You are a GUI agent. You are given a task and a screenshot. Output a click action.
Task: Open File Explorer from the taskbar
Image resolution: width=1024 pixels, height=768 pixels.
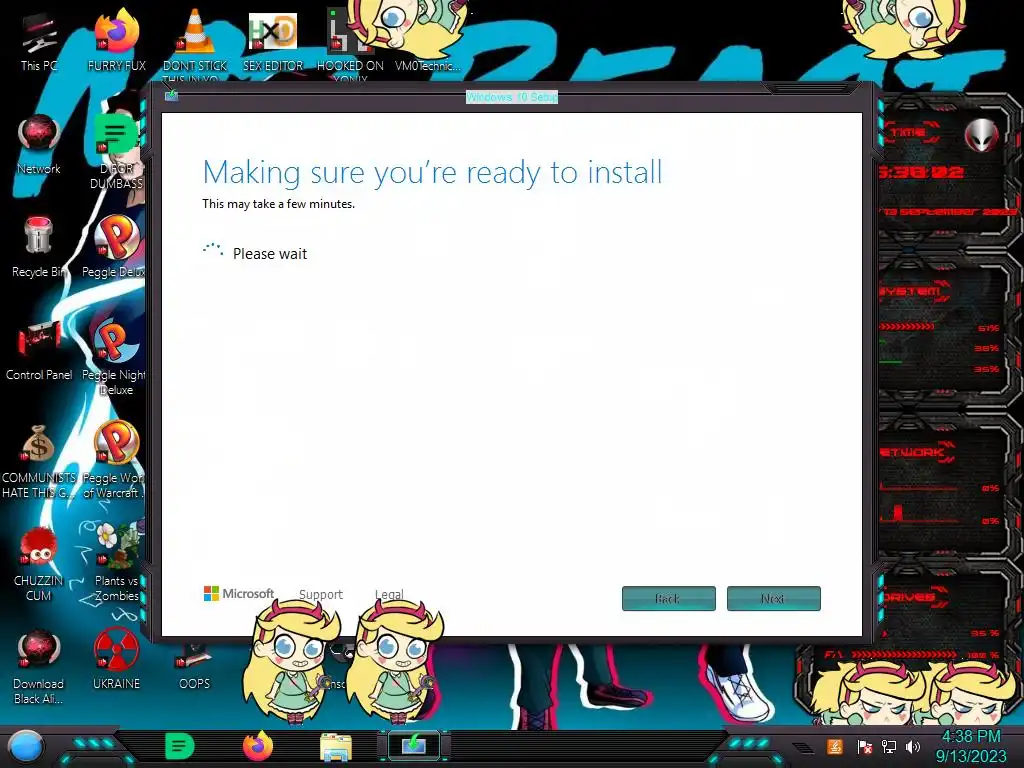[336, 748]
